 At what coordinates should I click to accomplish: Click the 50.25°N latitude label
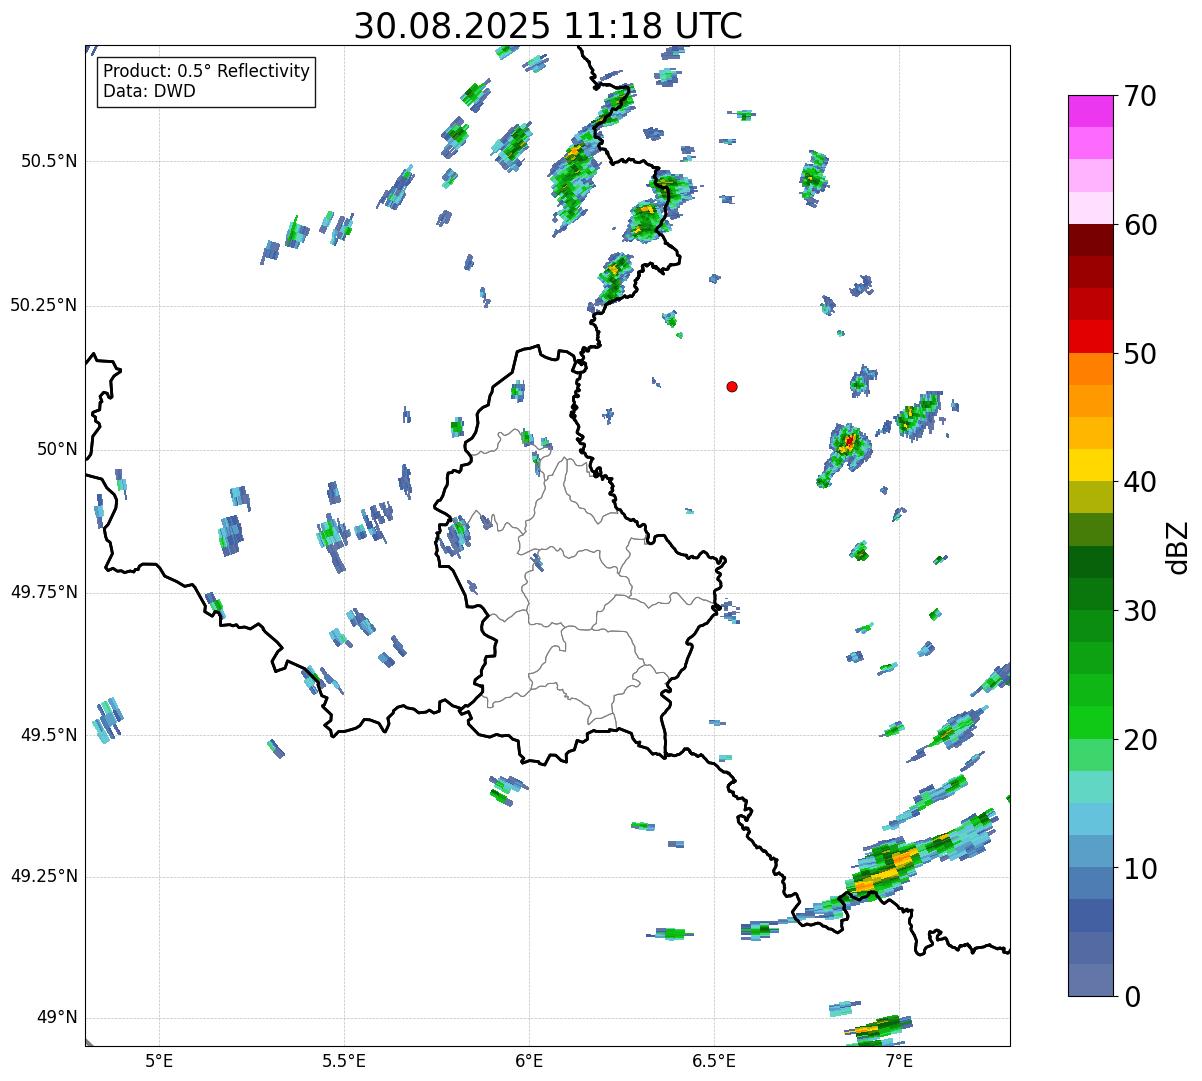point(44,305)
